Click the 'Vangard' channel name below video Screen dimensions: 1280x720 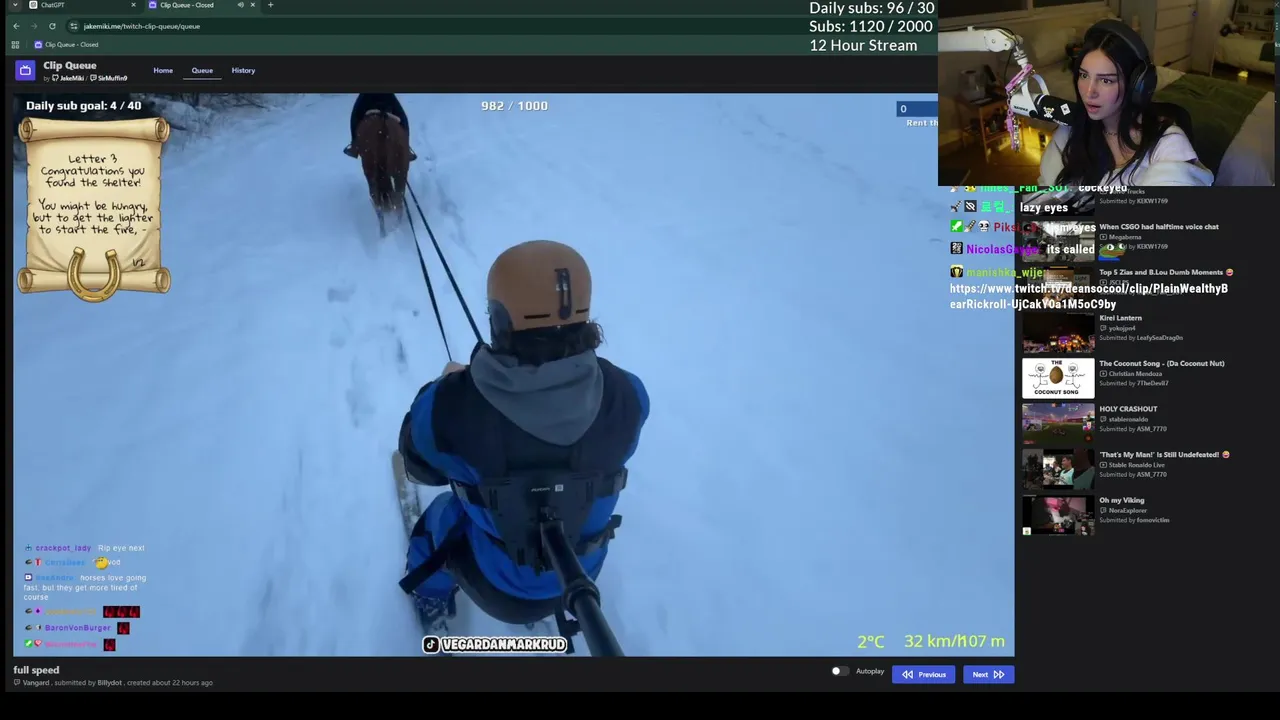pyautogui.click(x=36, y=683)
